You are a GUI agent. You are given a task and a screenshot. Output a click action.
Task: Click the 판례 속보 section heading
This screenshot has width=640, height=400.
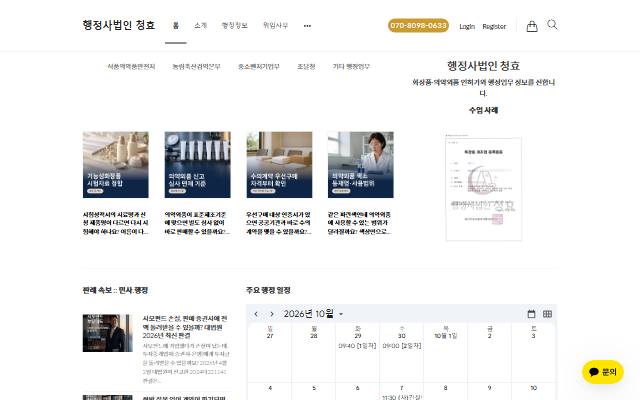(115, 290)
